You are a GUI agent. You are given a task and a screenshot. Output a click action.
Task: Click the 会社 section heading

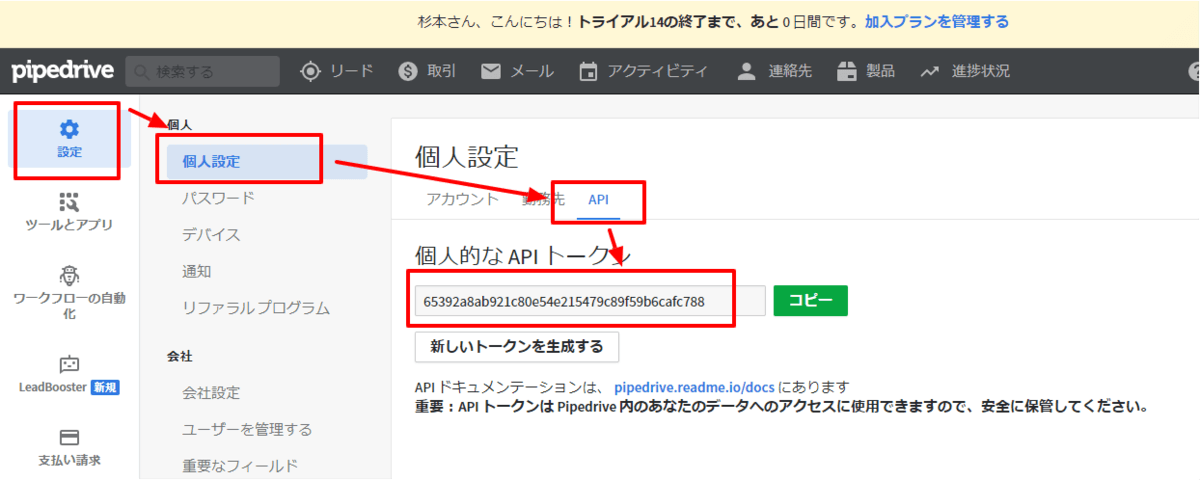pyautogui.click(x=179, y=356)
